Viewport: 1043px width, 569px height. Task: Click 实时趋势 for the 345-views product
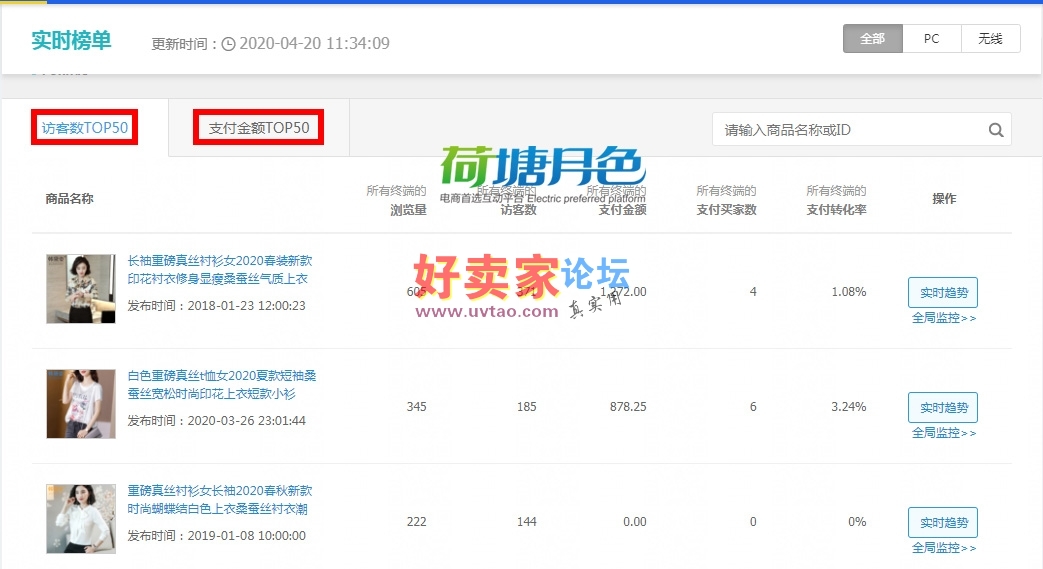(x=943, y=407)
